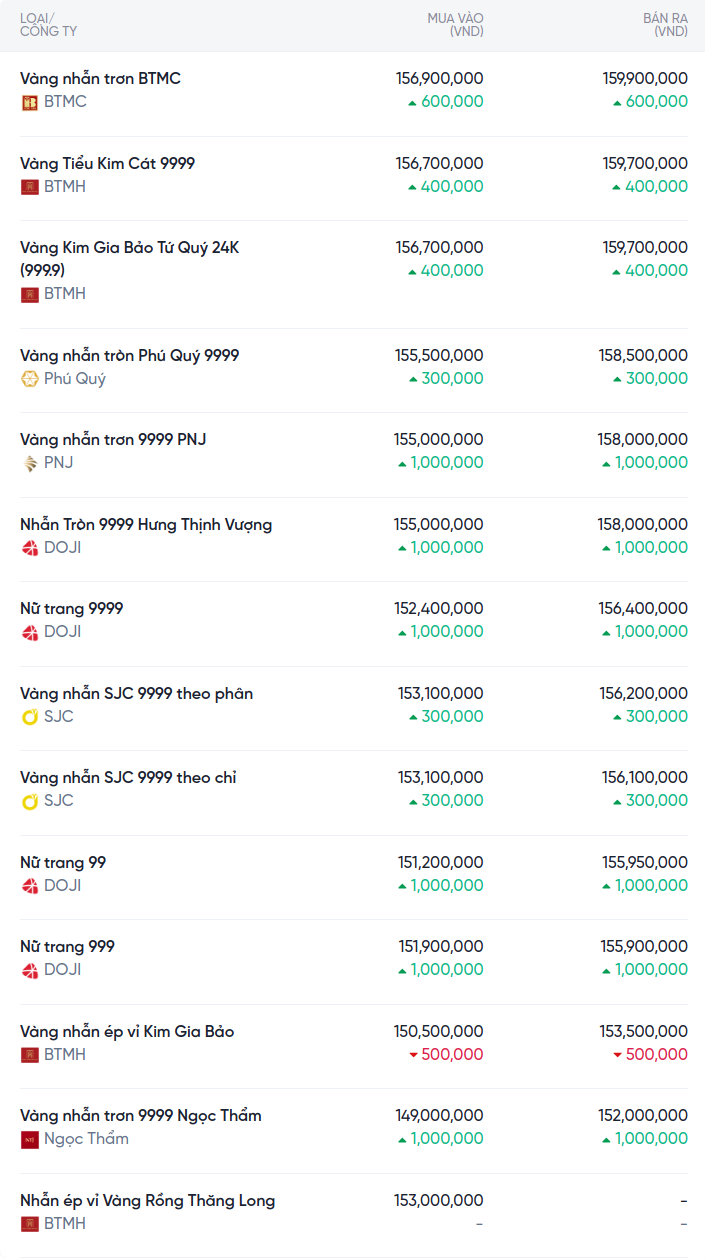Click the Ngọc Thẩm company logo icon

(x=30, y=1139)
